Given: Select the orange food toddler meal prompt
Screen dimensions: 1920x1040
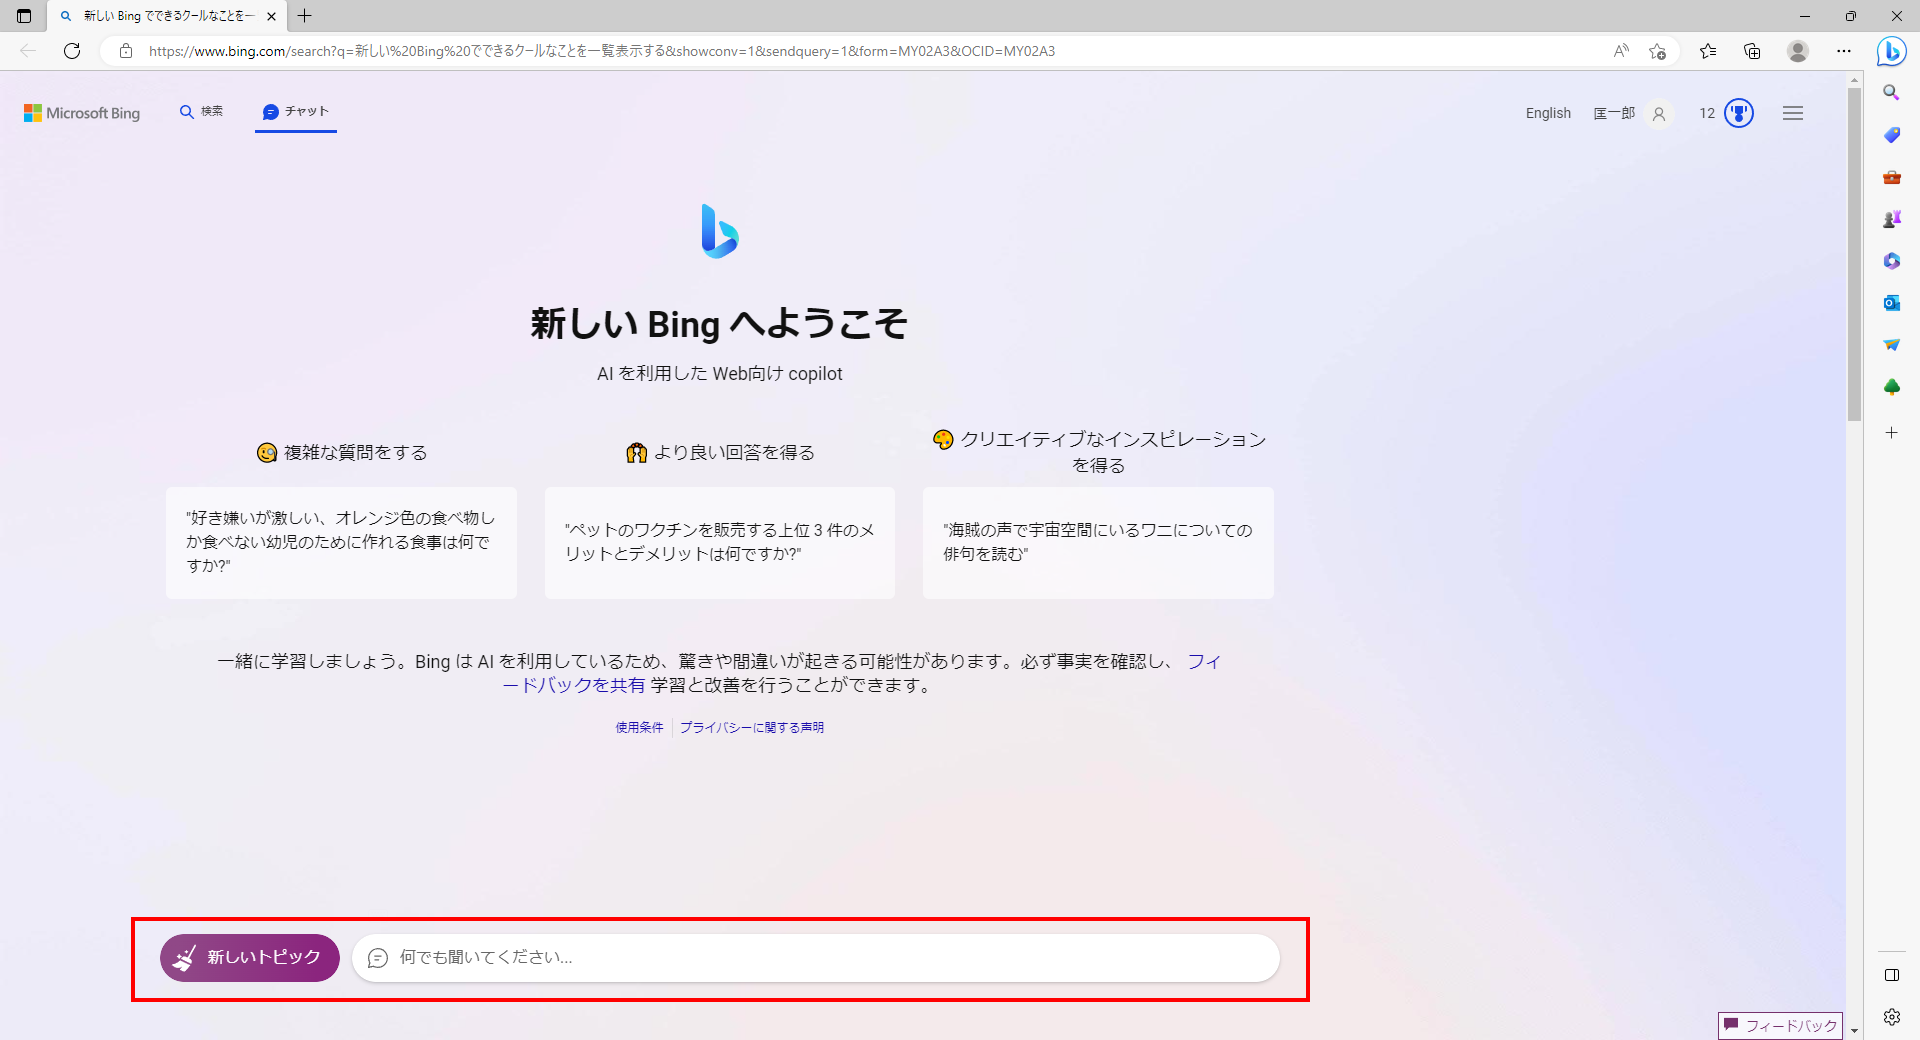Looking at the screenshot, I should 341,542.
